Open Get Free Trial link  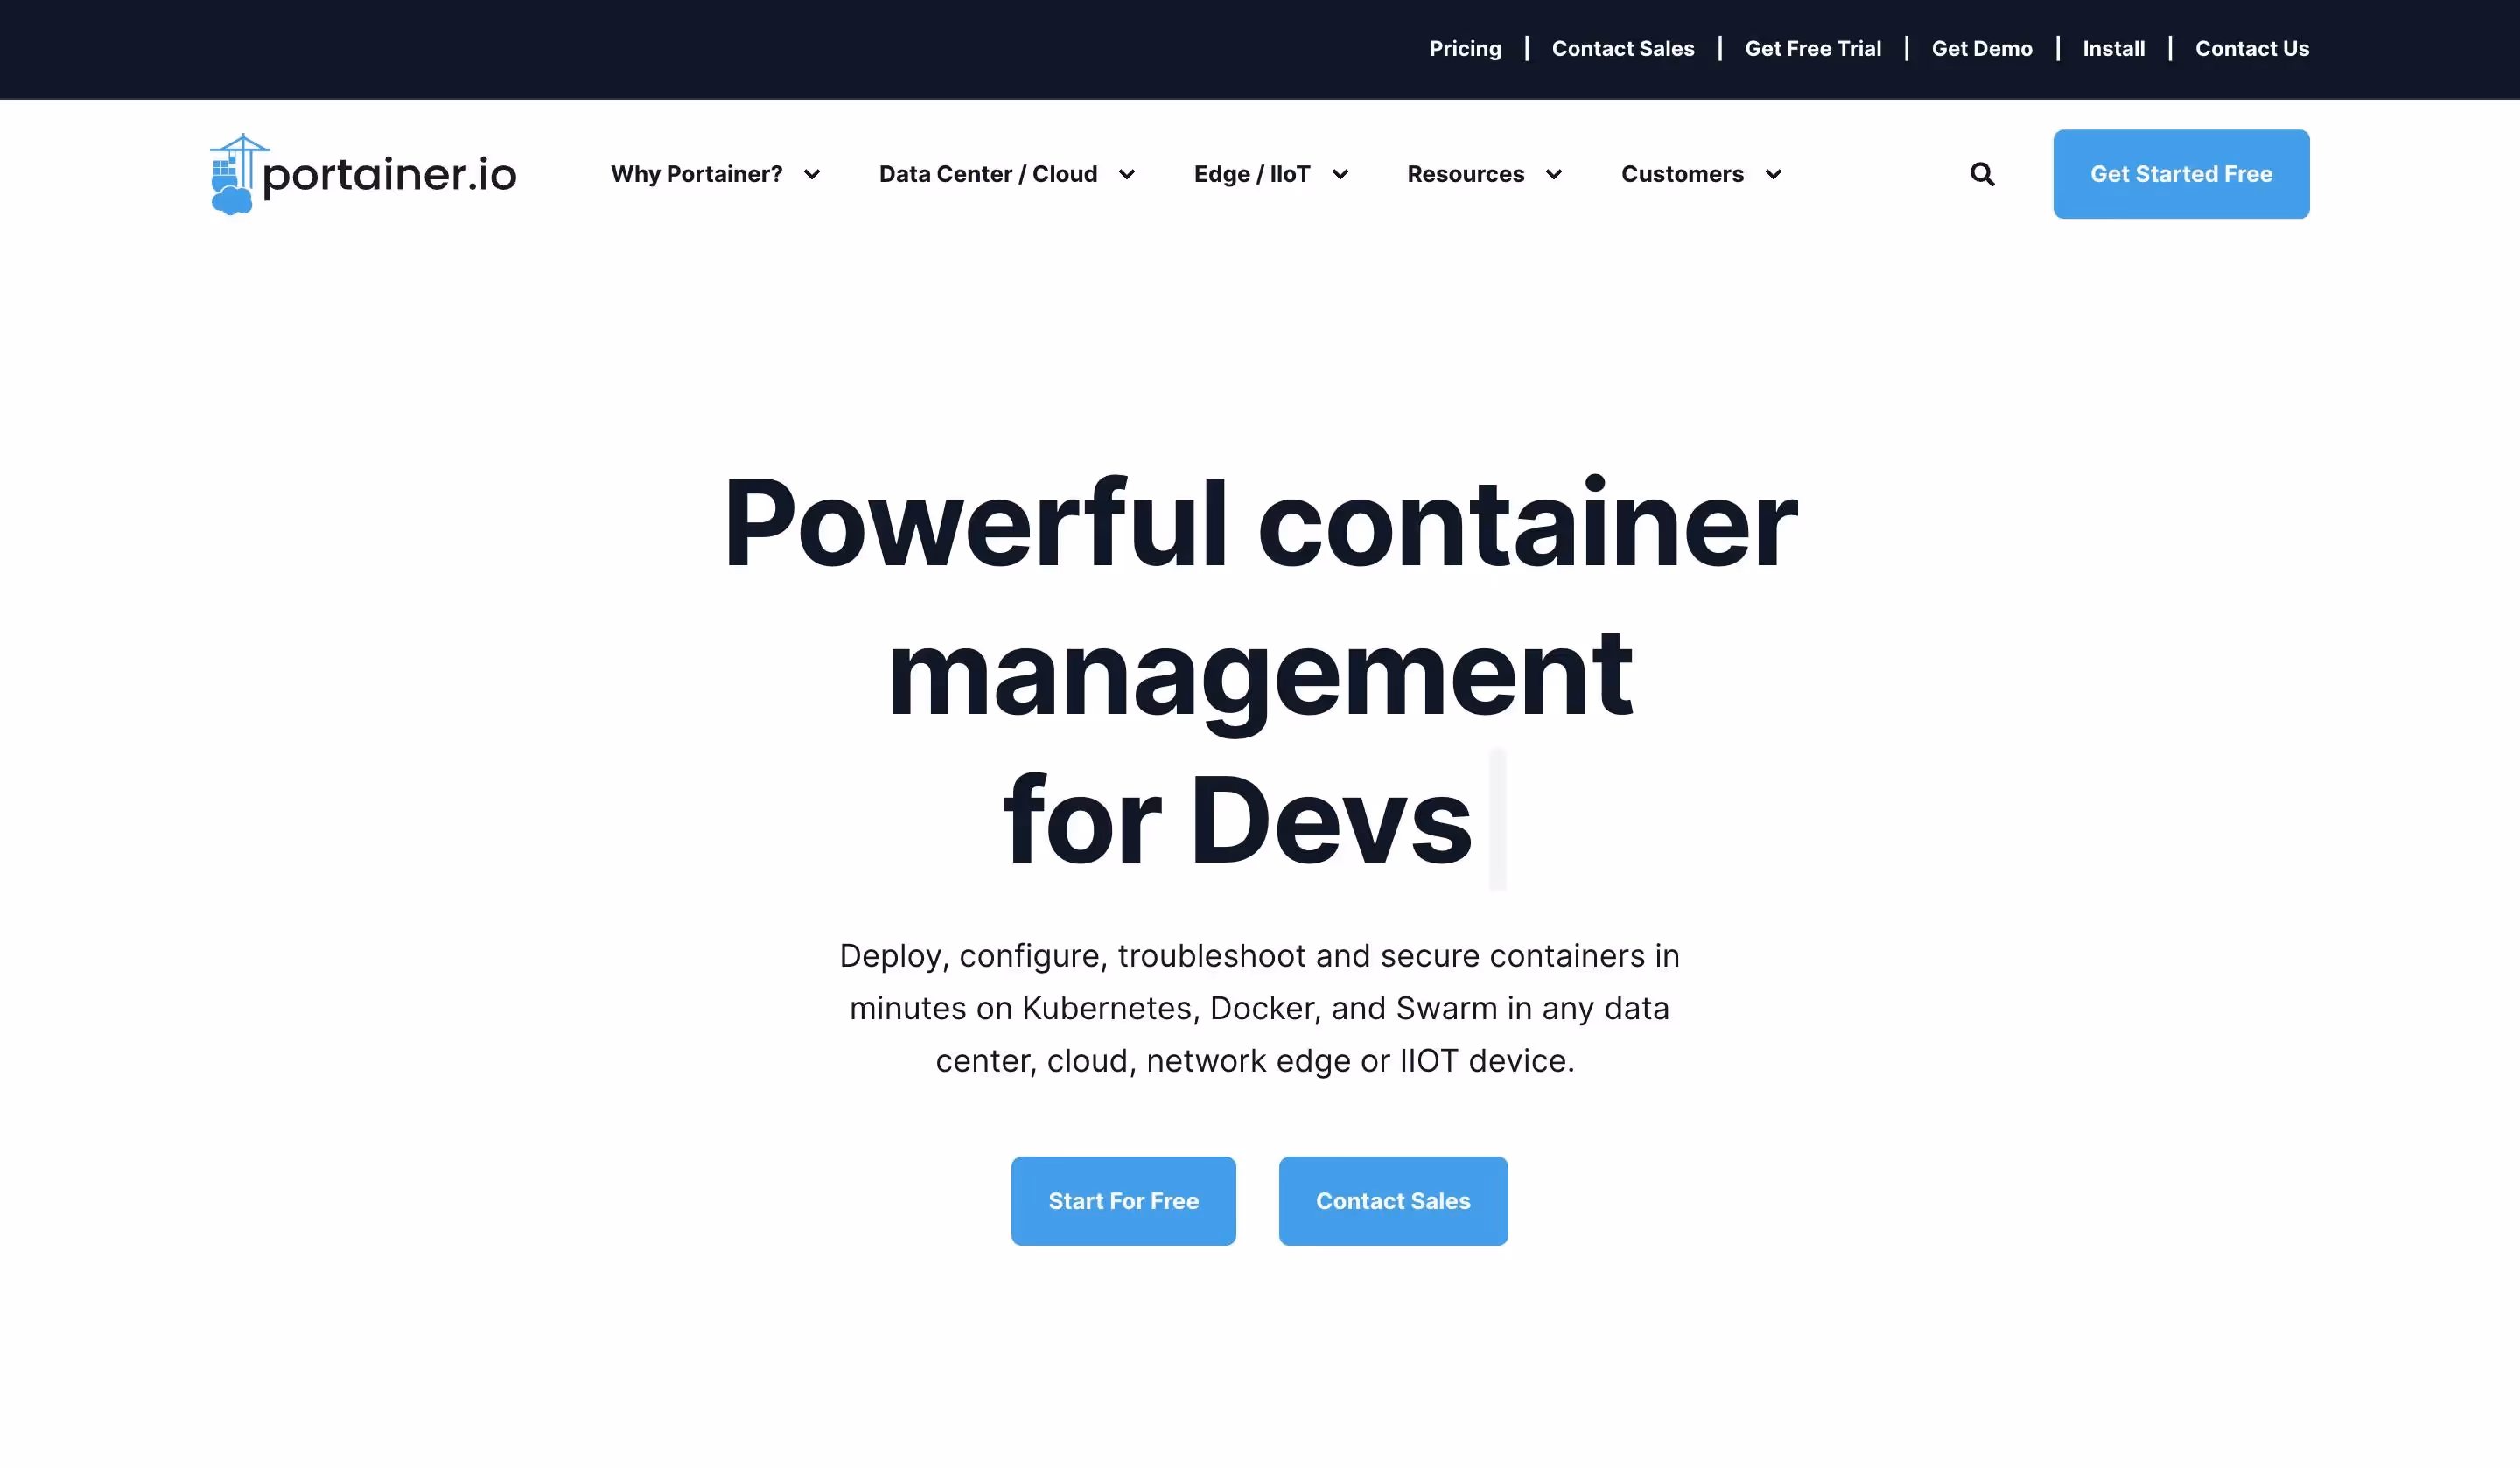pos(1812,48)
